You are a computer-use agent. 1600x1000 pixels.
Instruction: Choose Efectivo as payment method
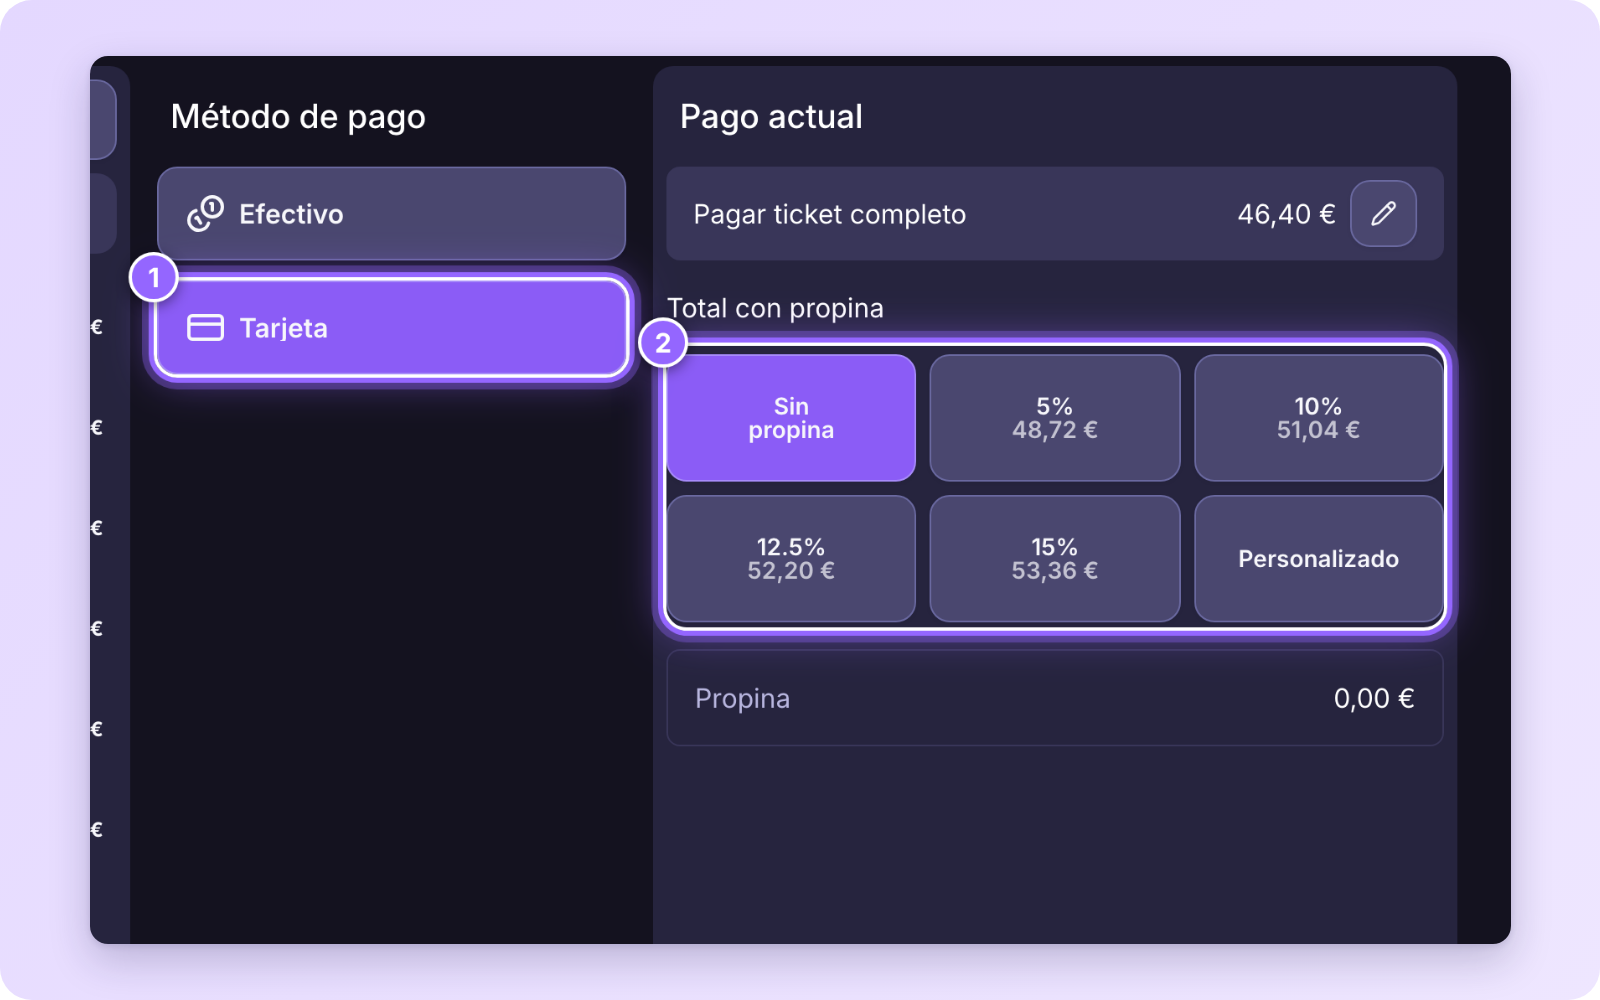tap(391, 214)
